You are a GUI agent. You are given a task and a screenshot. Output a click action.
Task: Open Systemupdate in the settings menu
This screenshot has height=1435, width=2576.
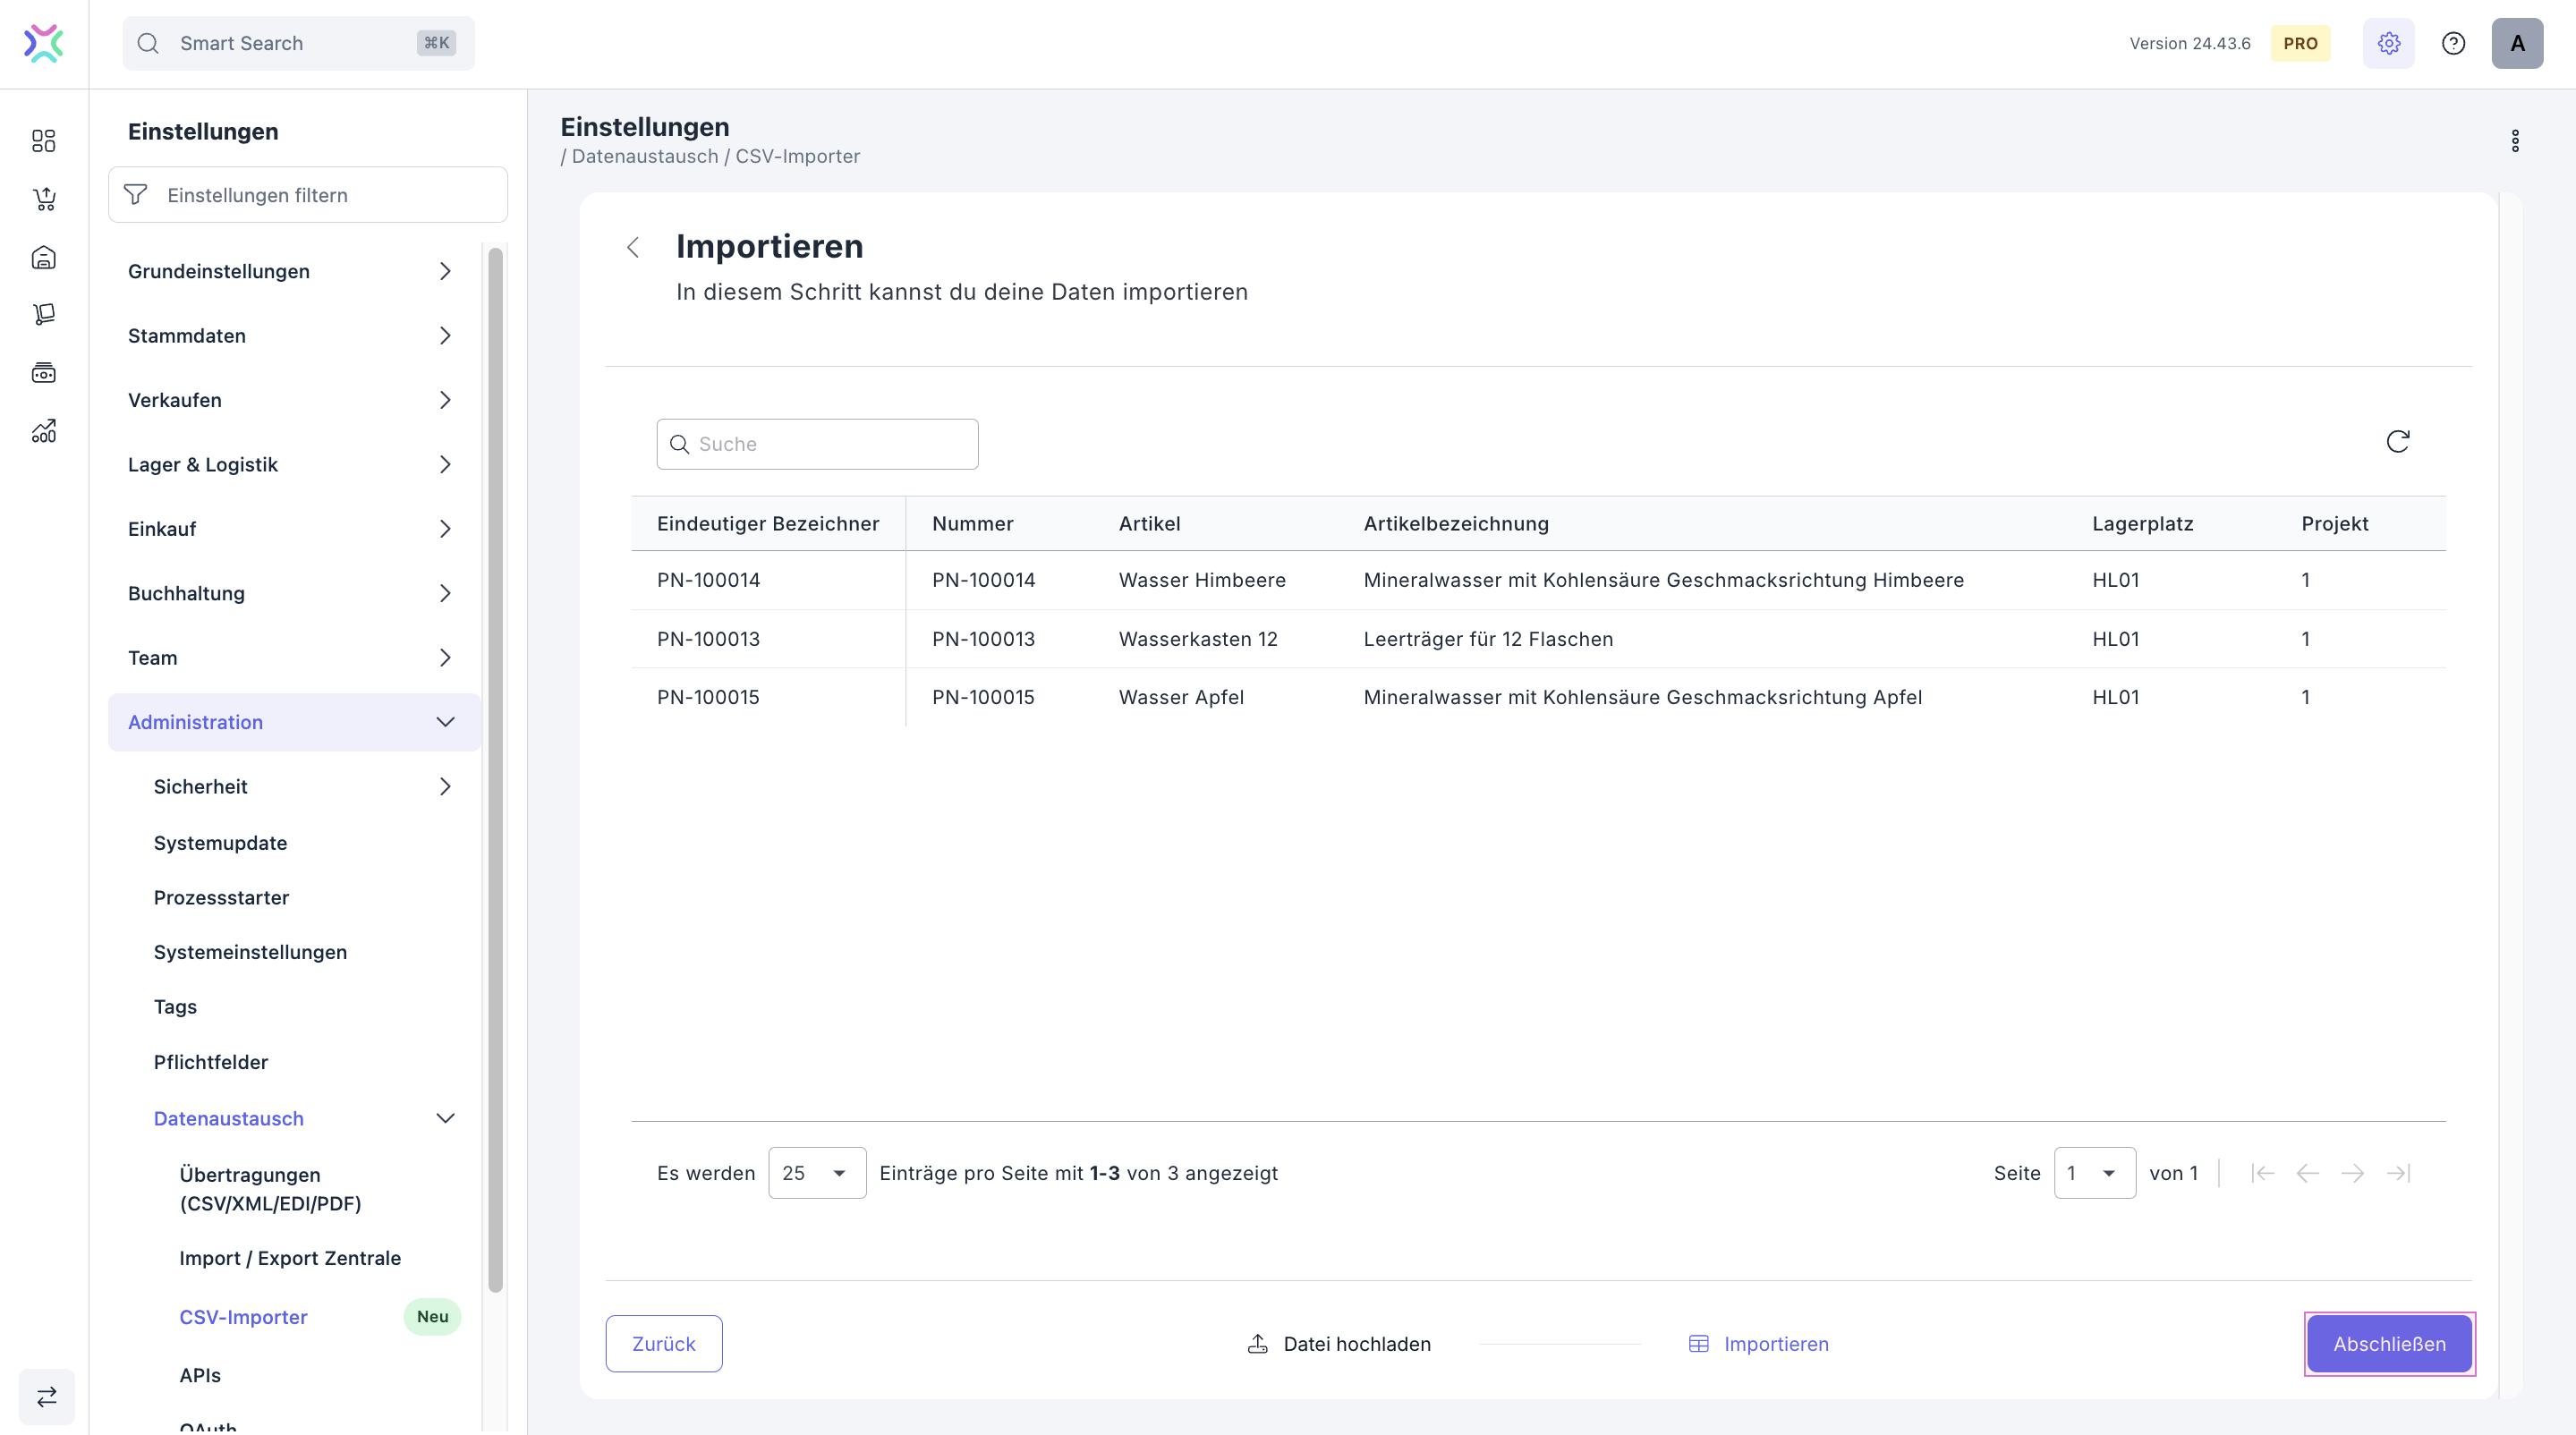coord(220,843)
